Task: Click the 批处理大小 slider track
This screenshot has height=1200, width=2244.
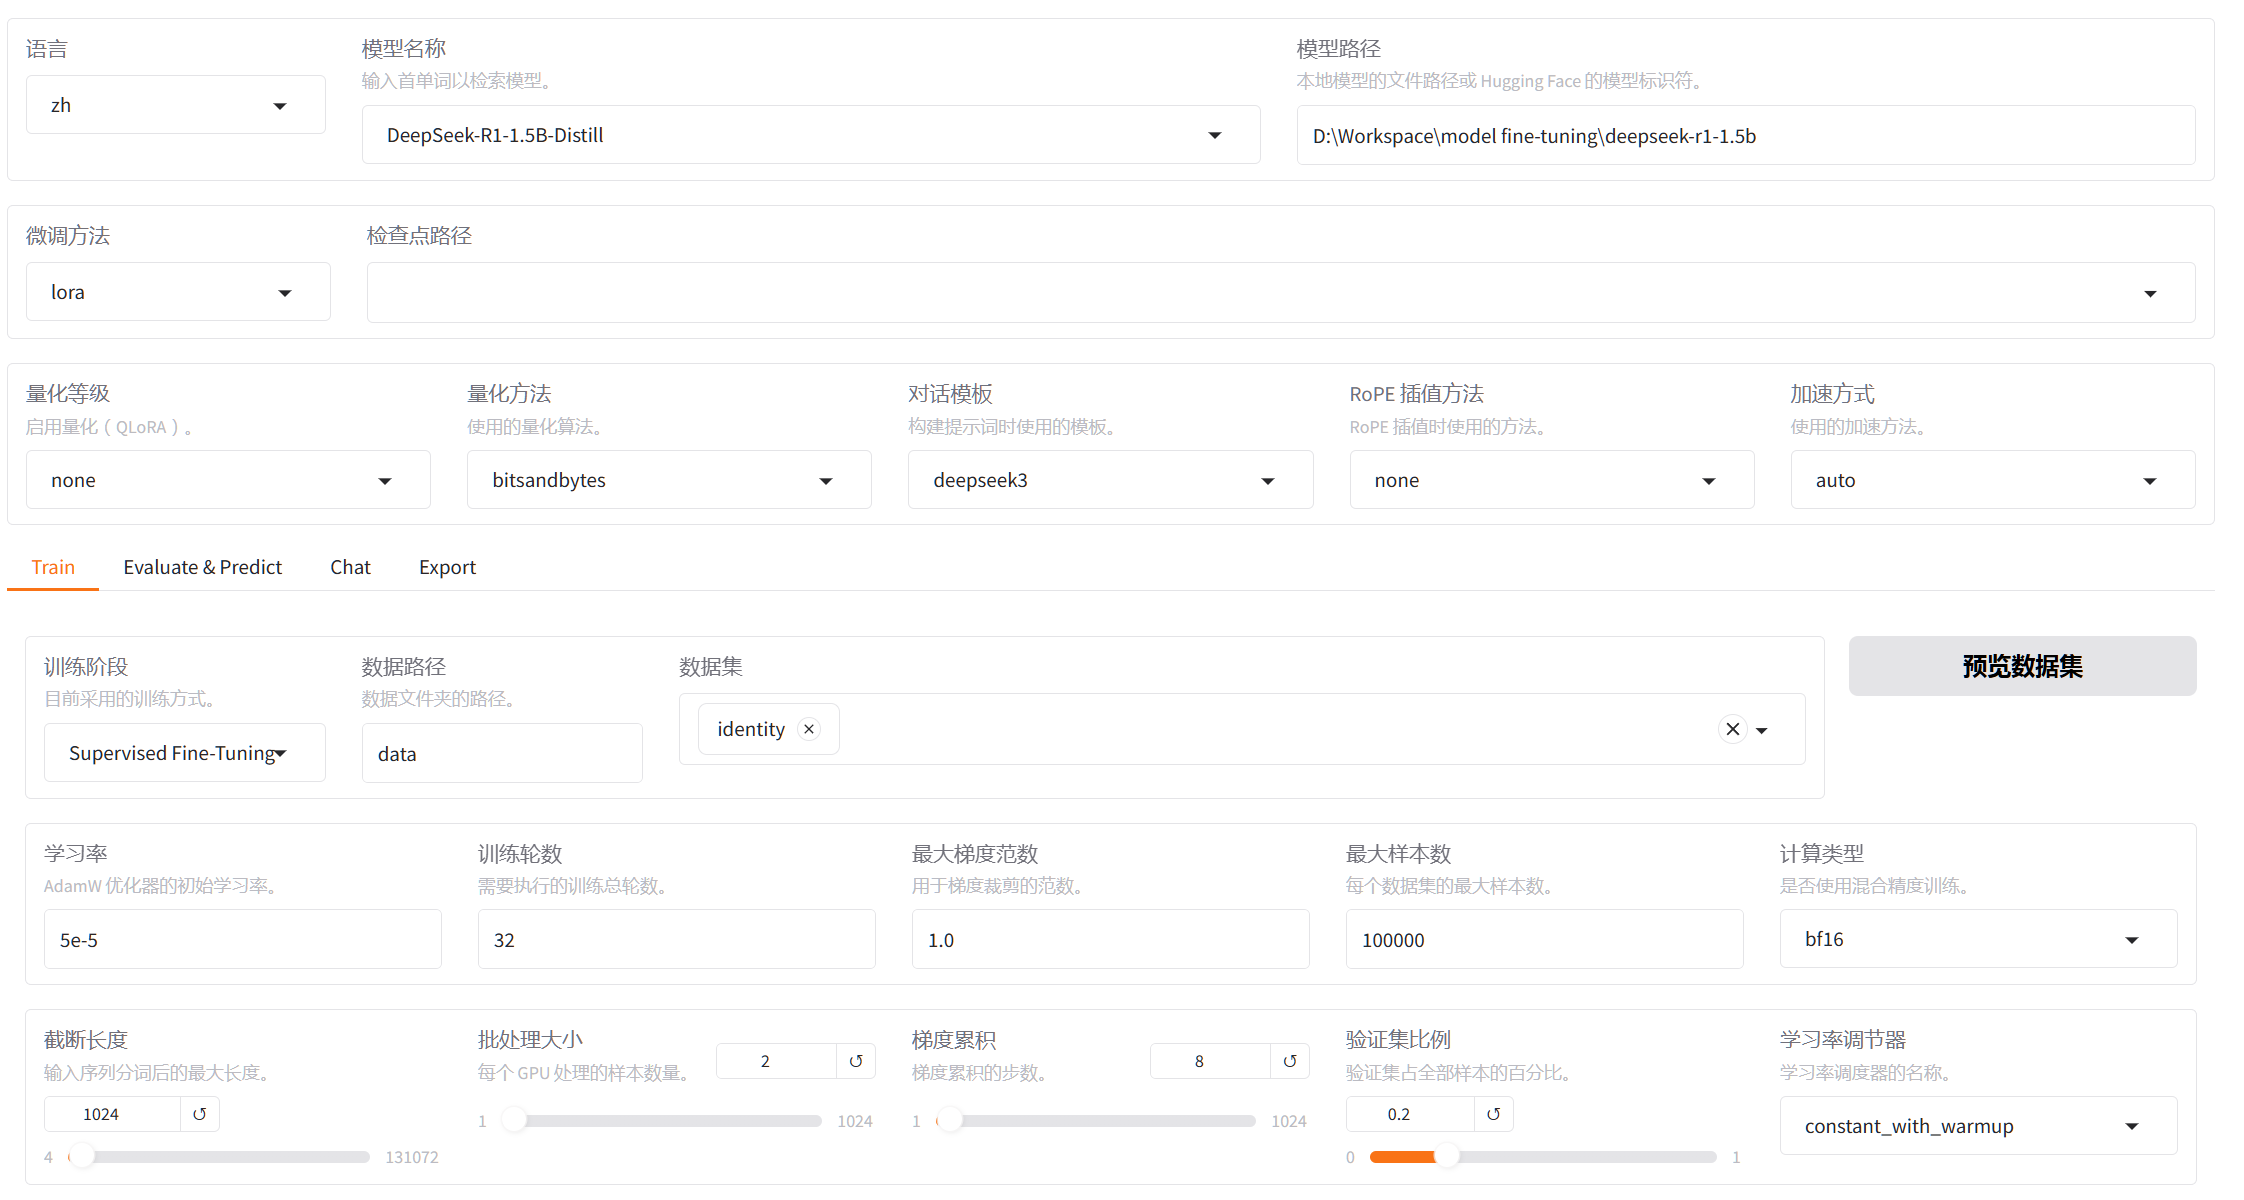Action: pyautogui.click(x=662, y=1121)
